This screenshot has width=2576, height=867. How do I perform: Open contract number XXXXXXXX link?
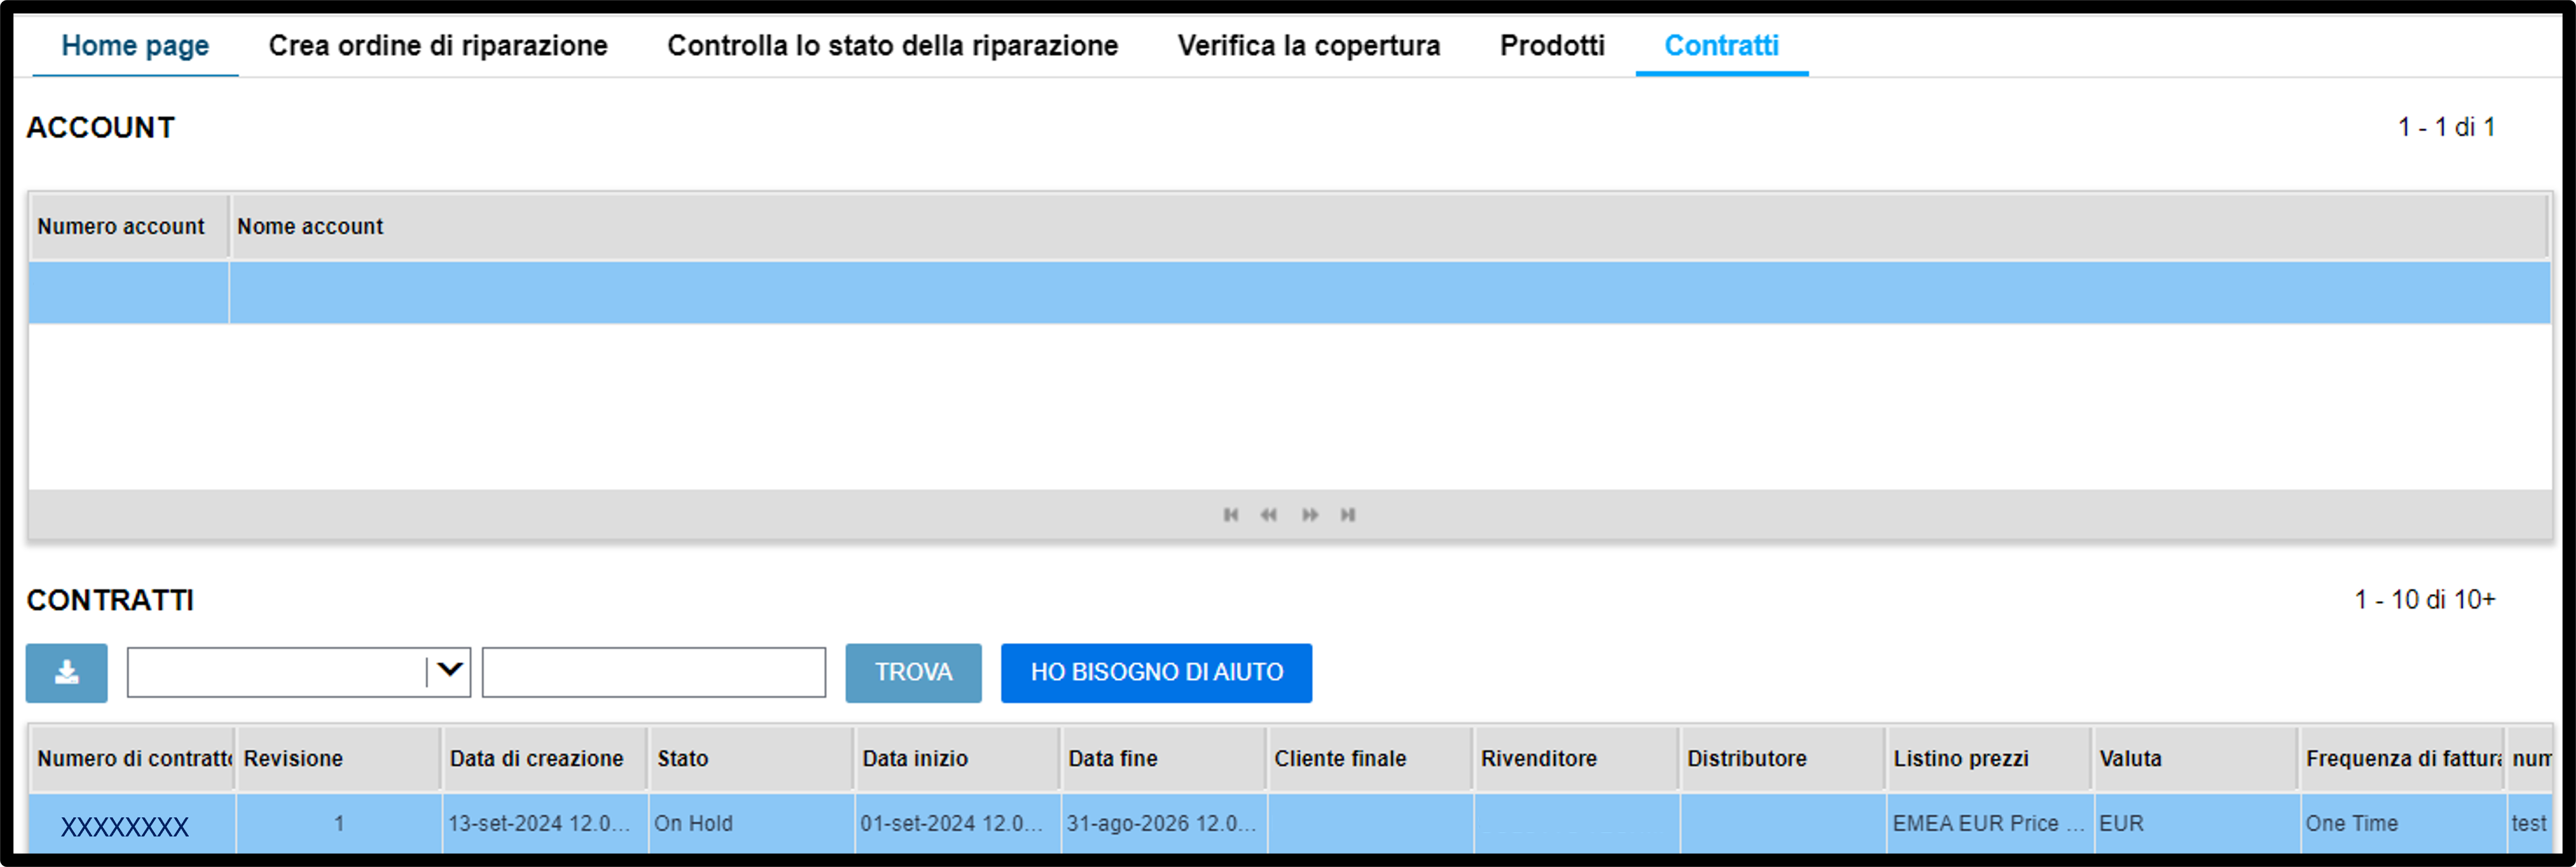[x=125, y=827]
